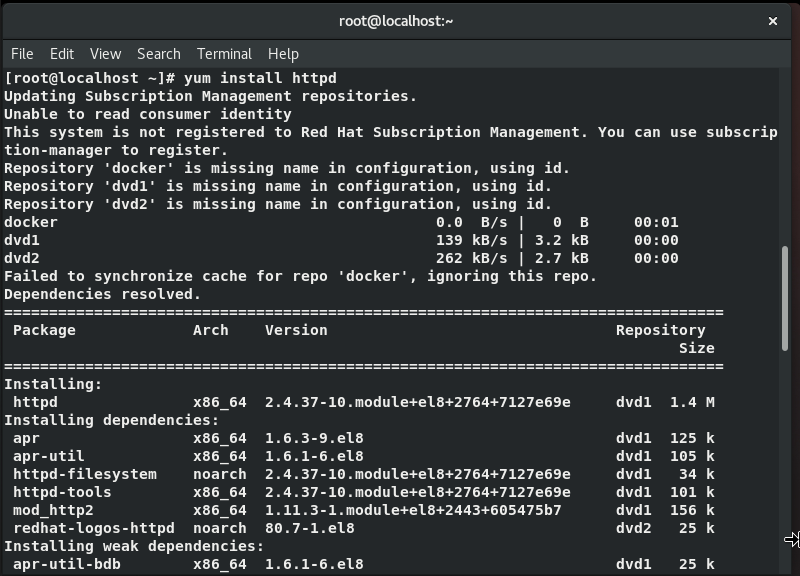Open the Terminal menu
Image resolution: width=800 pixels, height=576 pixels.
click(224, 54)
